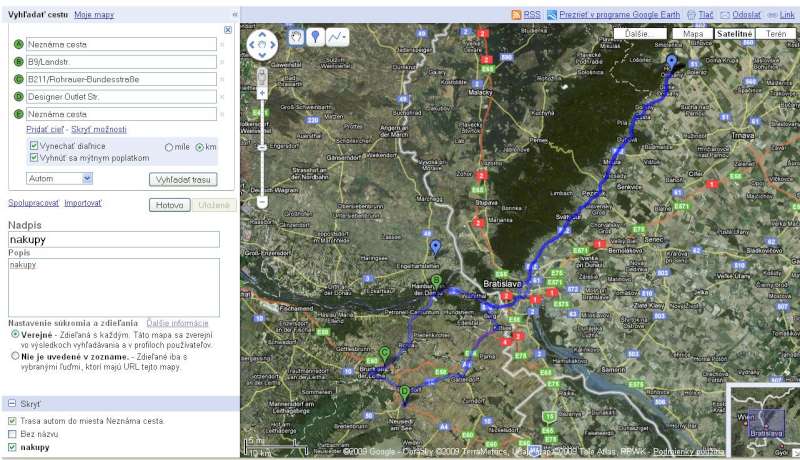The image size is (800, 460).
Task: Select the 'míle' distance unit radio button
Action: pos(168,147)
